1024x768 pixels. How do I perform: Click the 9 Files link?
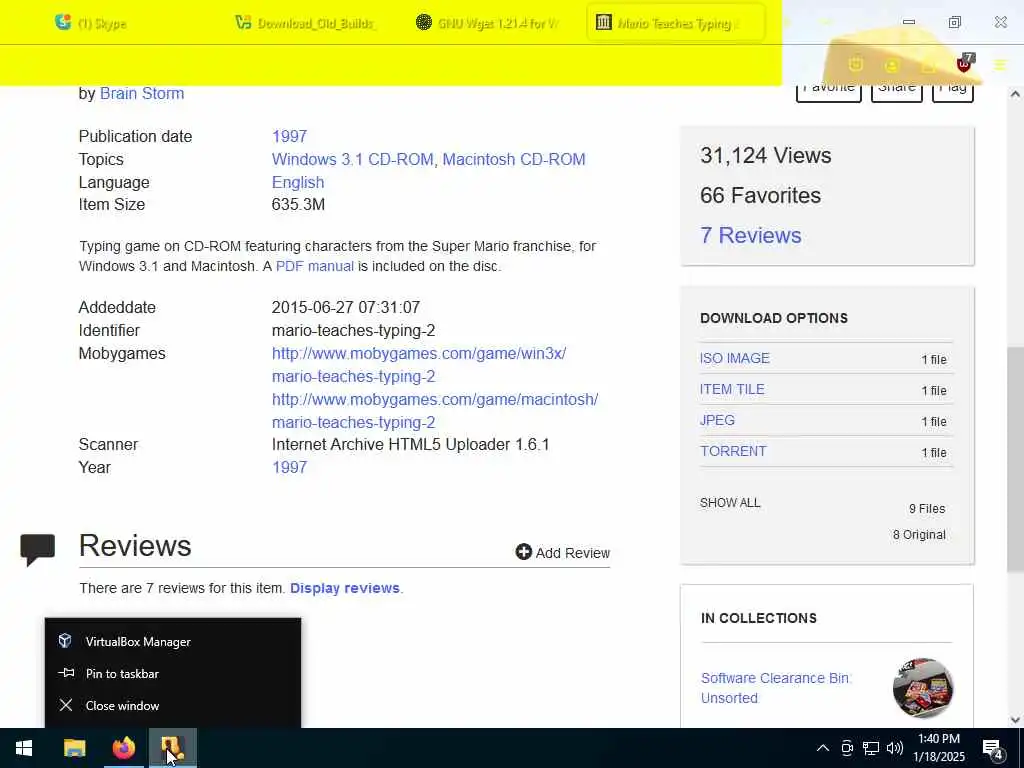pos(927,509)
